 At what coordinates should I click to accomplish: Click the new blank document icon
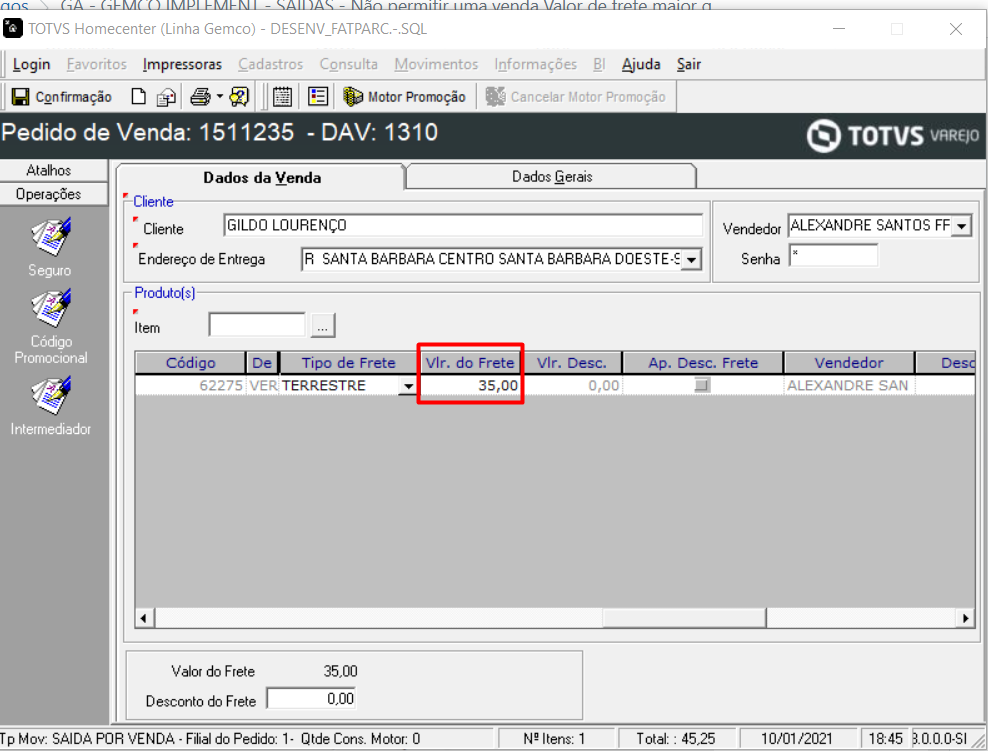(x=139, y=96)
